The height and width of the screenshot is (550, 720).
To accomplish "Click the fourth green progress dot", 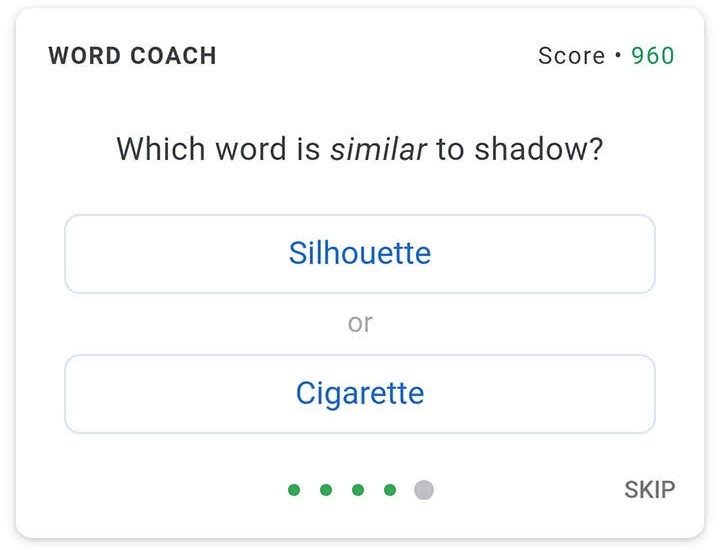I will click(390, 490).
